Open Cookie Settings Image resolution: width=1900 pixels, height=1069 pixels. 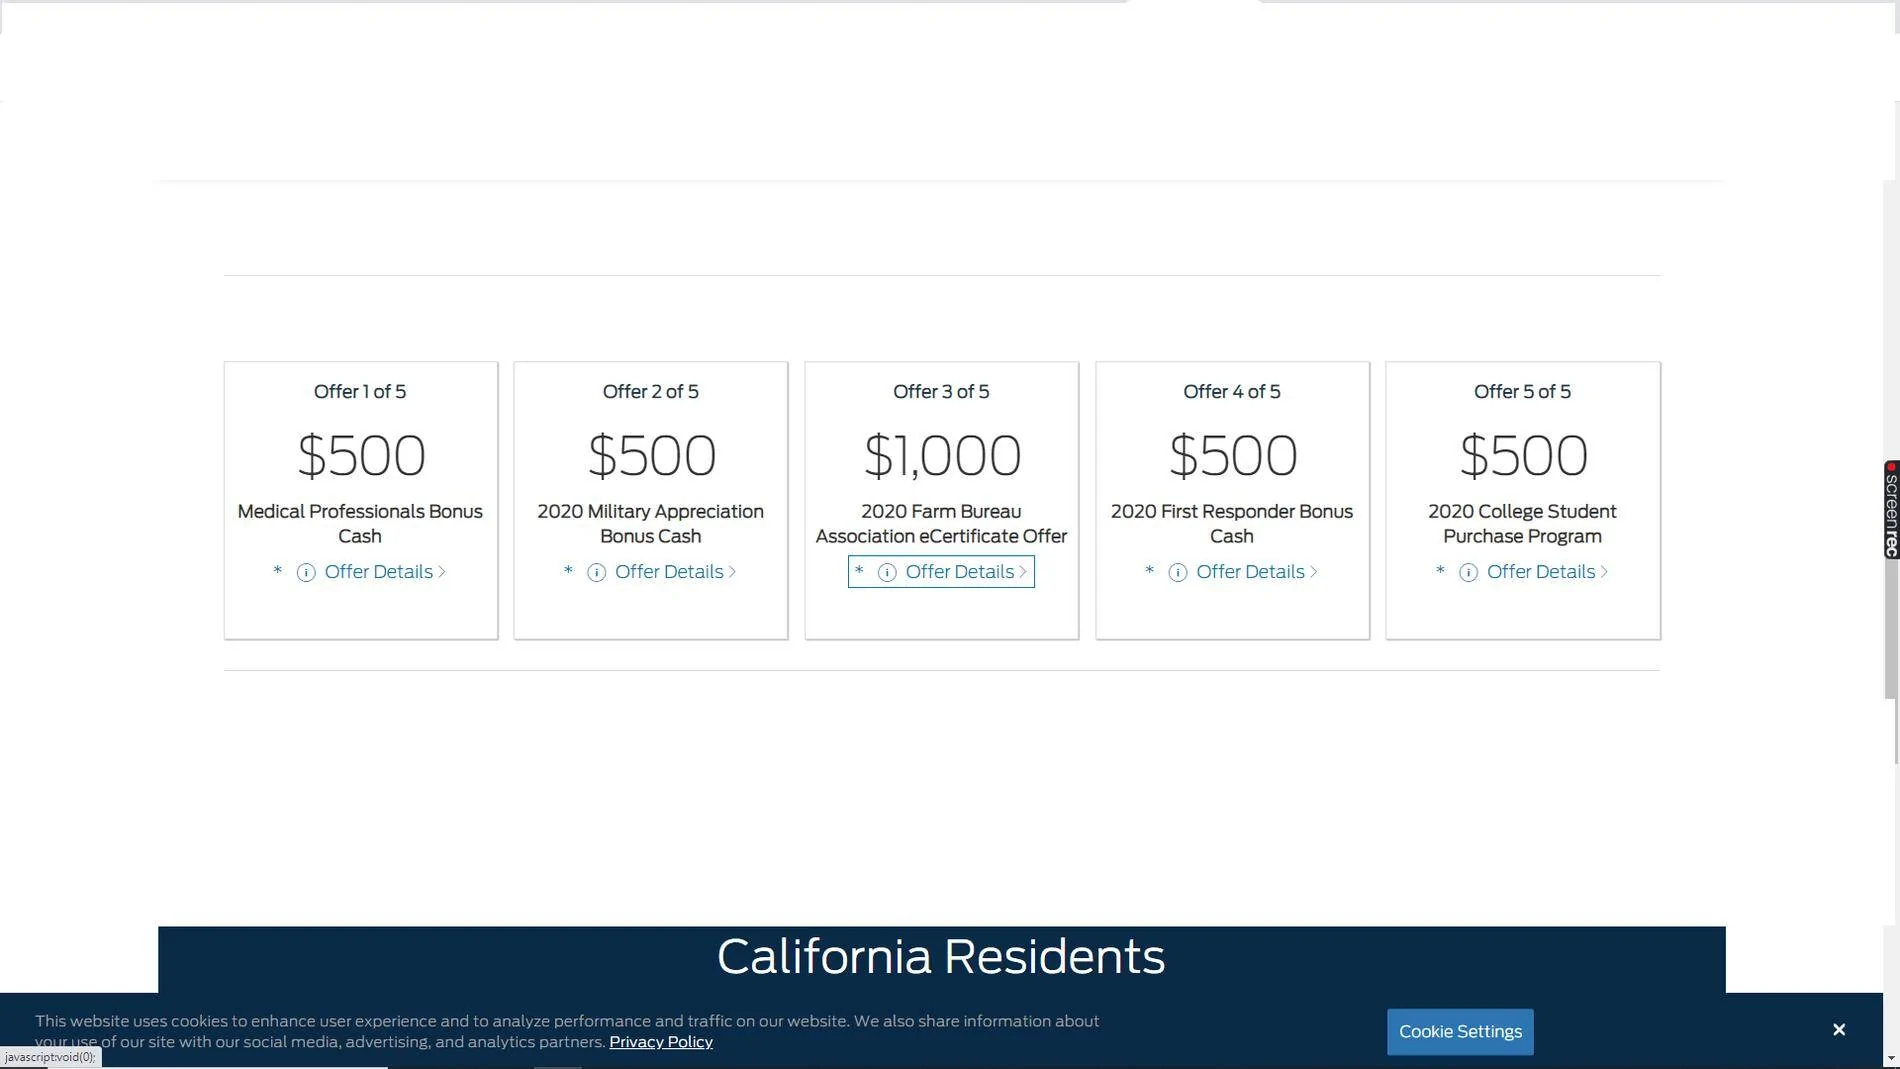[1460, 1031]
